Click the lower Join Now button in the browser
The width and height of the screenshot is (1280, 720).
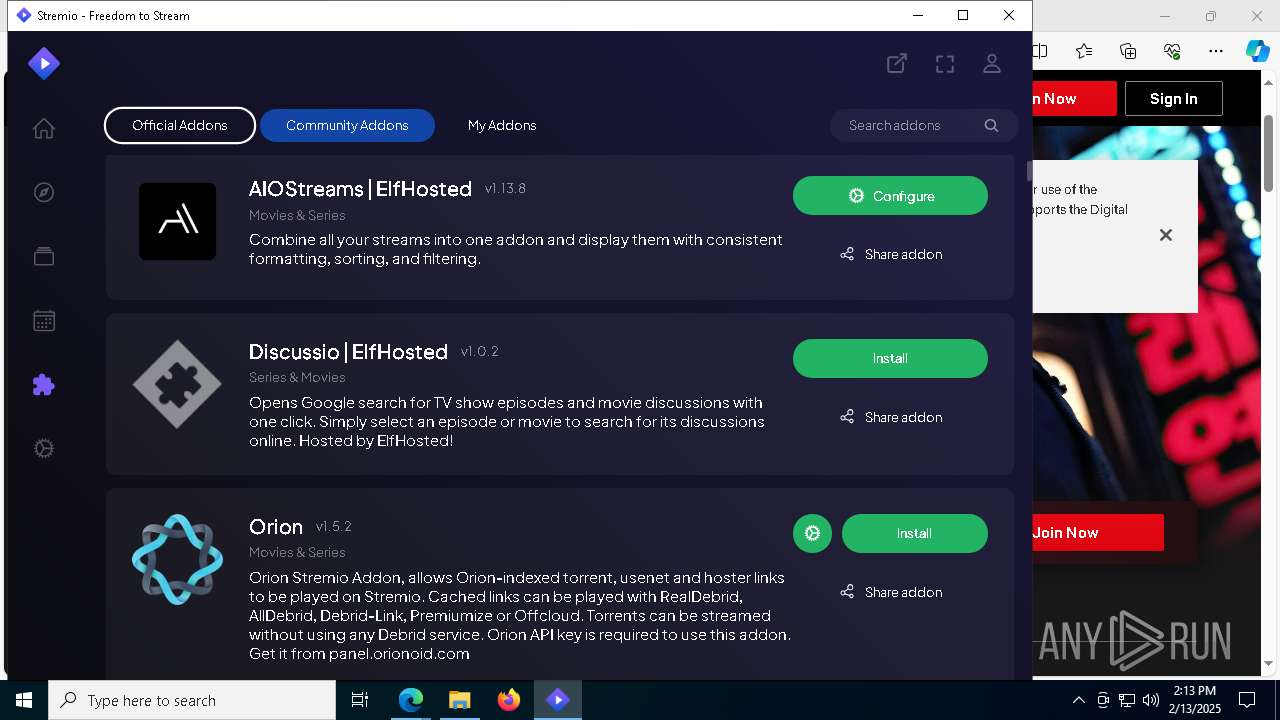coord(1098,532)
